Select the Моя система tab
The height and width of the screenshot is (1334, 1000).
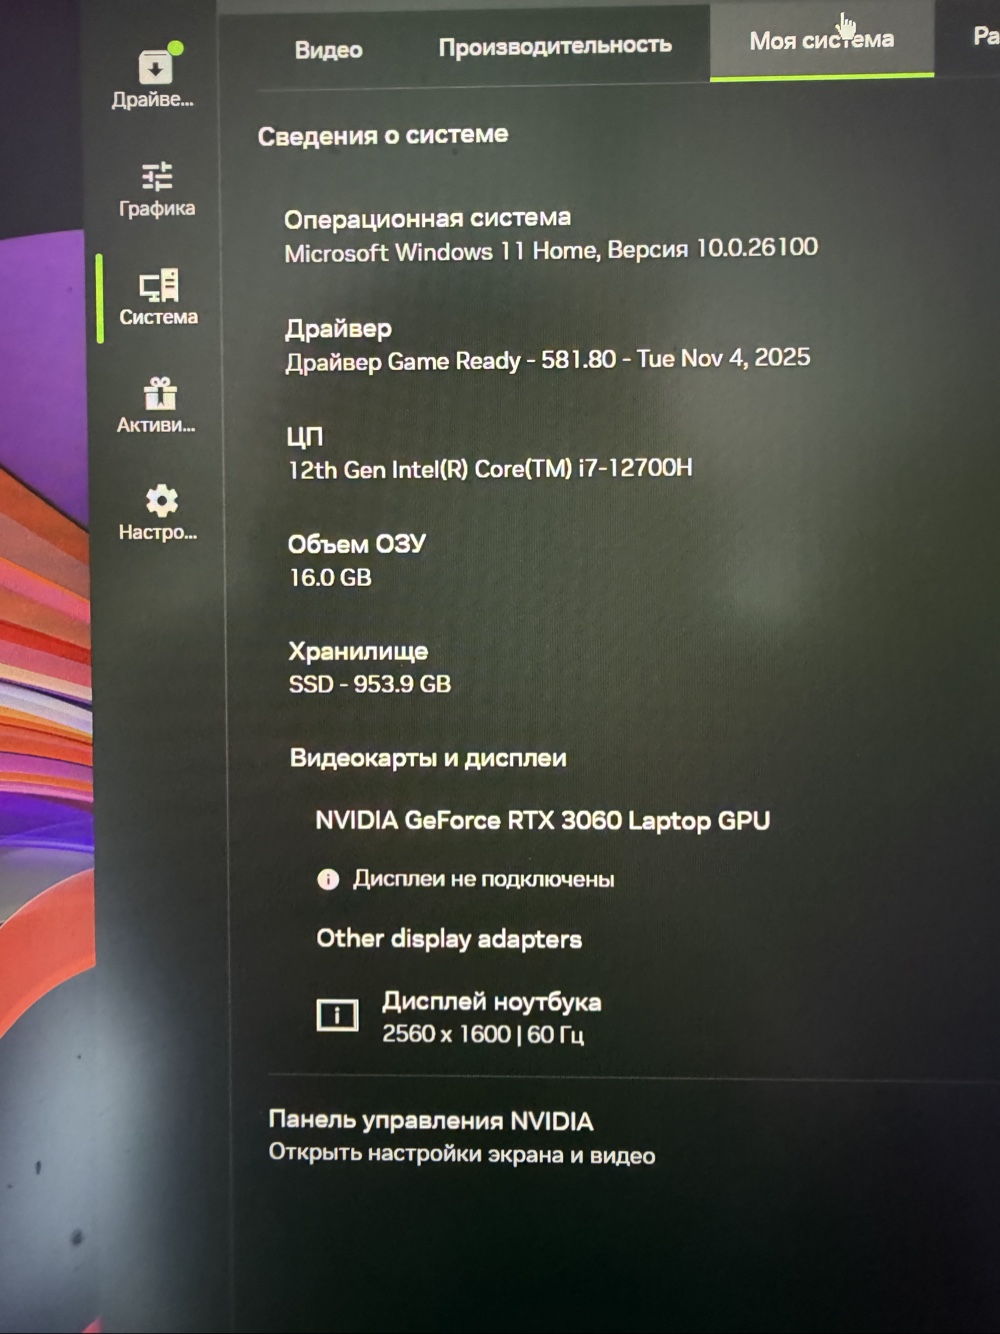pyautogui.click(x=822, y=41)
